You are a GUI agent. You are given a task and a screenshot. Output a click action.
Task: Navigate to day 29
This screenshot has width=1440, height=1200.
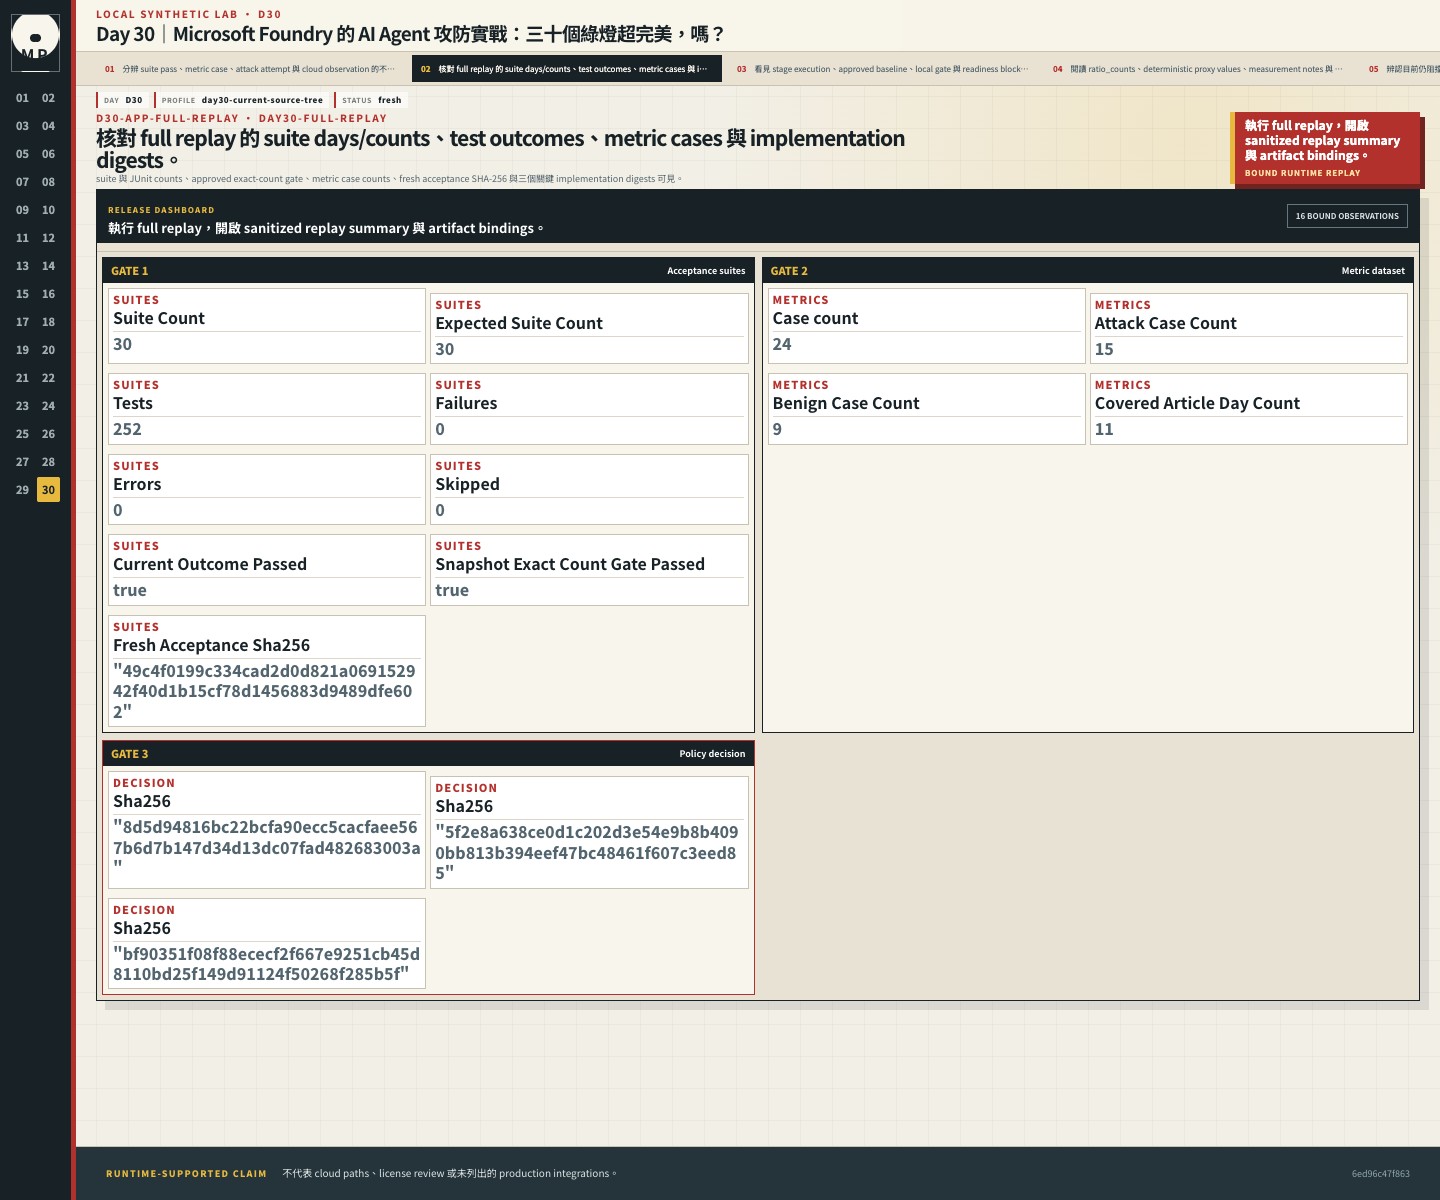click(x=22, y=490)
